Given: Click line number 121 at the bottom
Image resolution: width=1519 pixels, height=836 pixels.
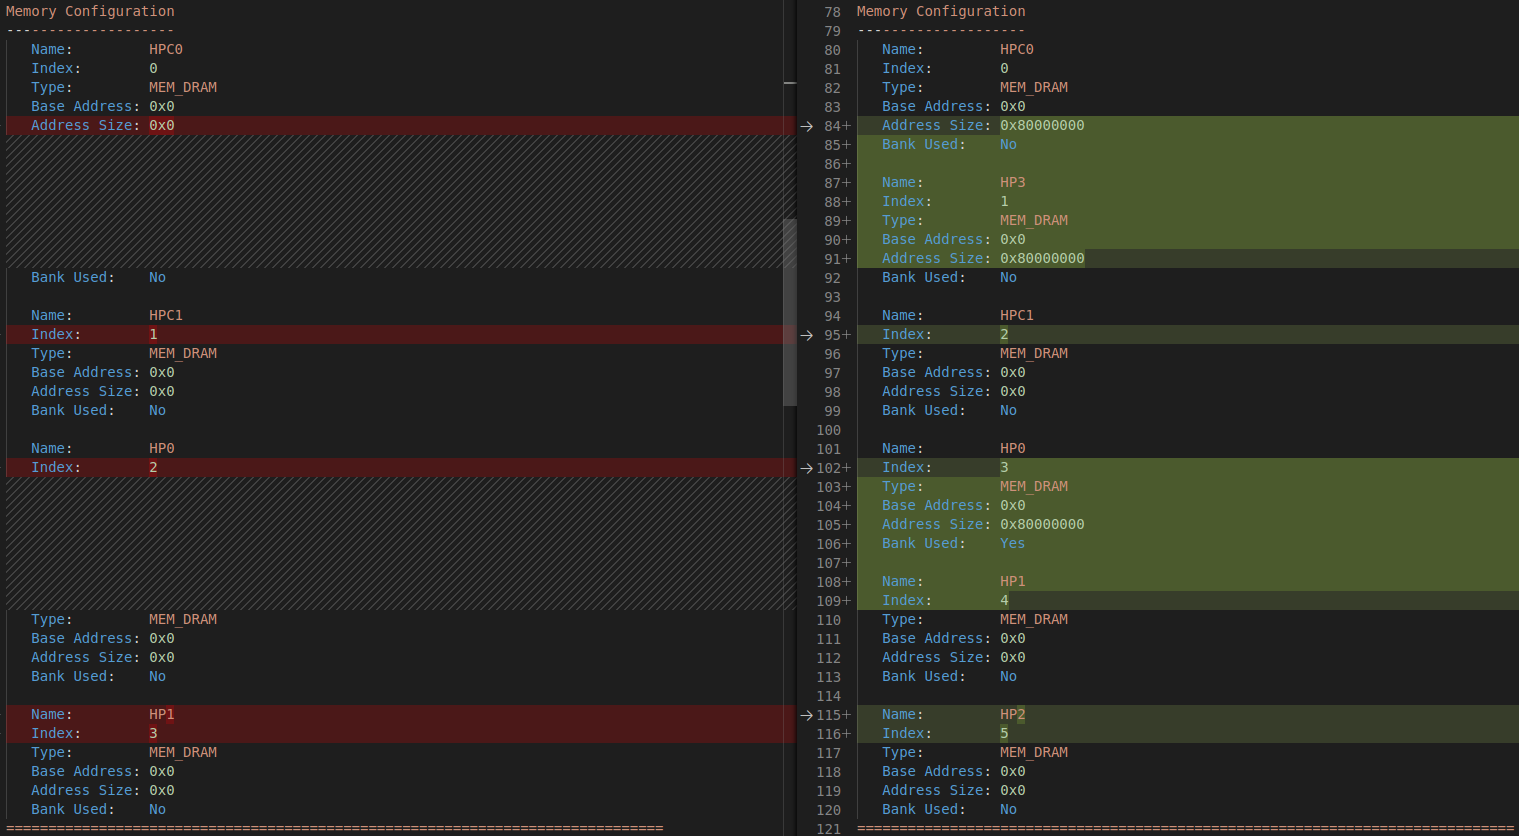Looking at the screenshot, I should 829,829.
